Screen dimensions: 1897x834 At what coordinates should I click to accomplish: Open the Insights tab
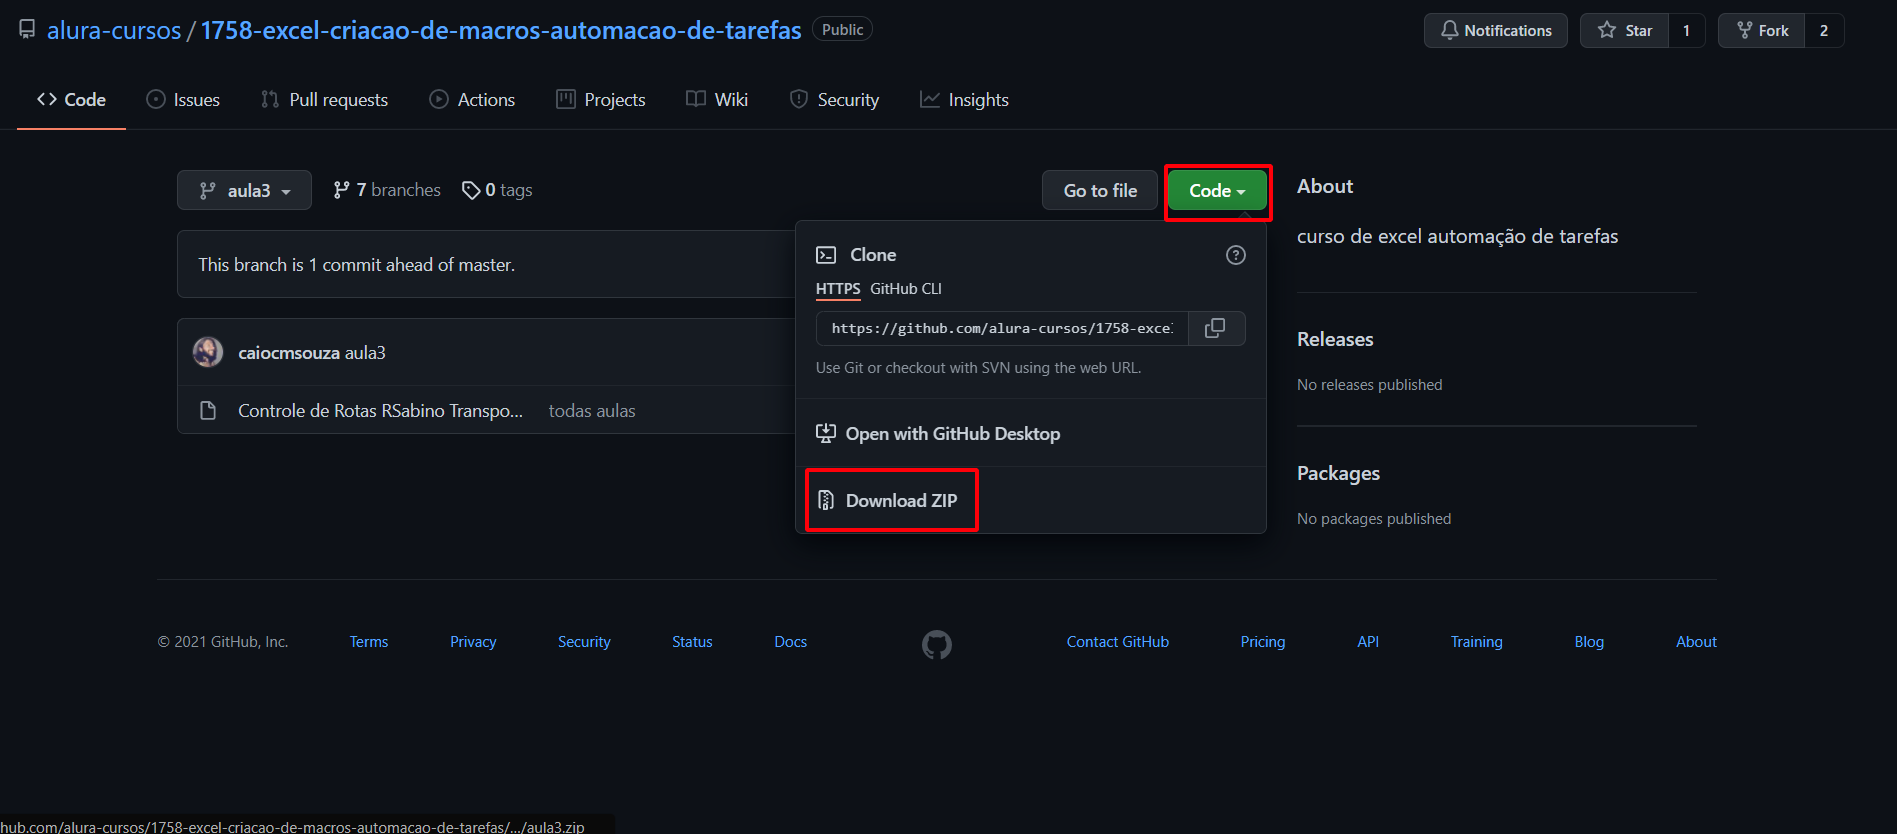(964, 100)
